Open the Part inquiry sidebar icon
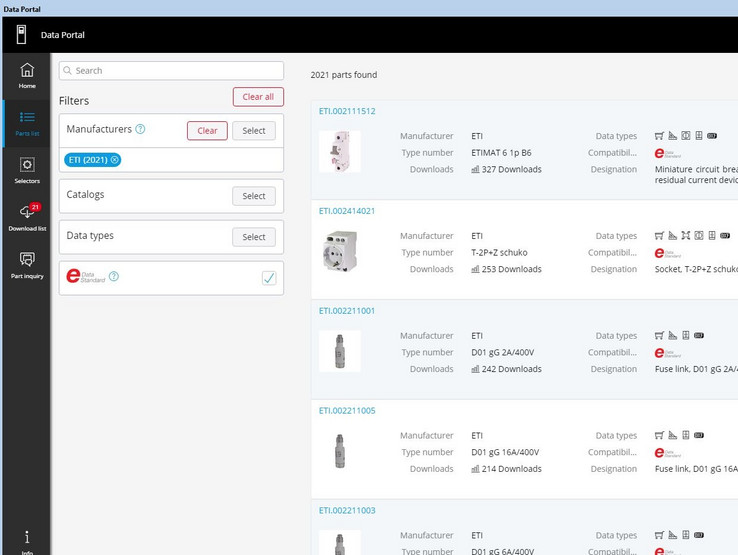Image resolution: width=738 pixels, height=555 pixels. pos(27,265)
